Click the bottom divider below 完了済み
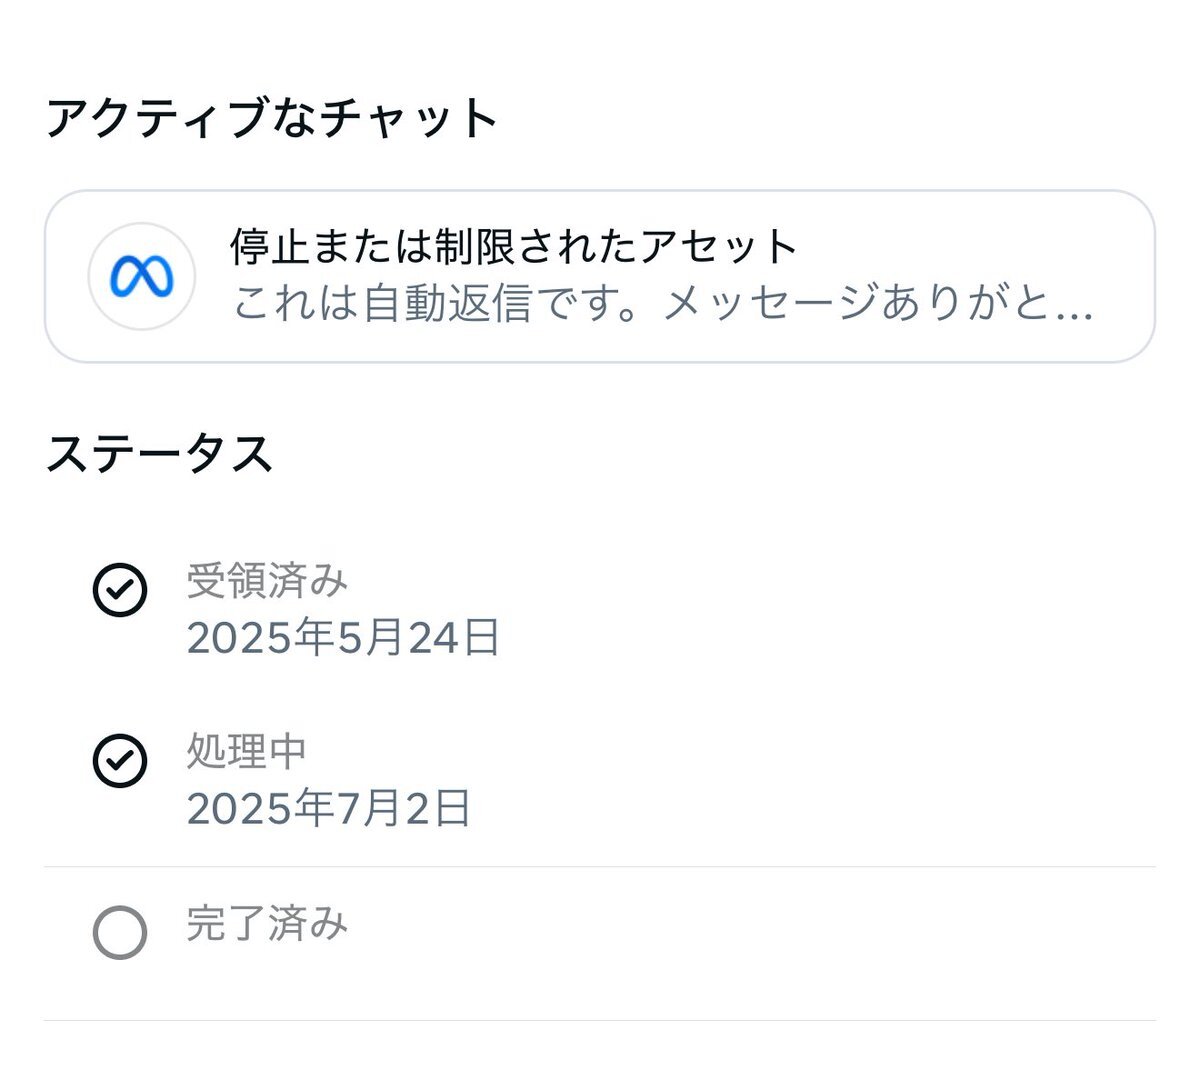 600,1020
